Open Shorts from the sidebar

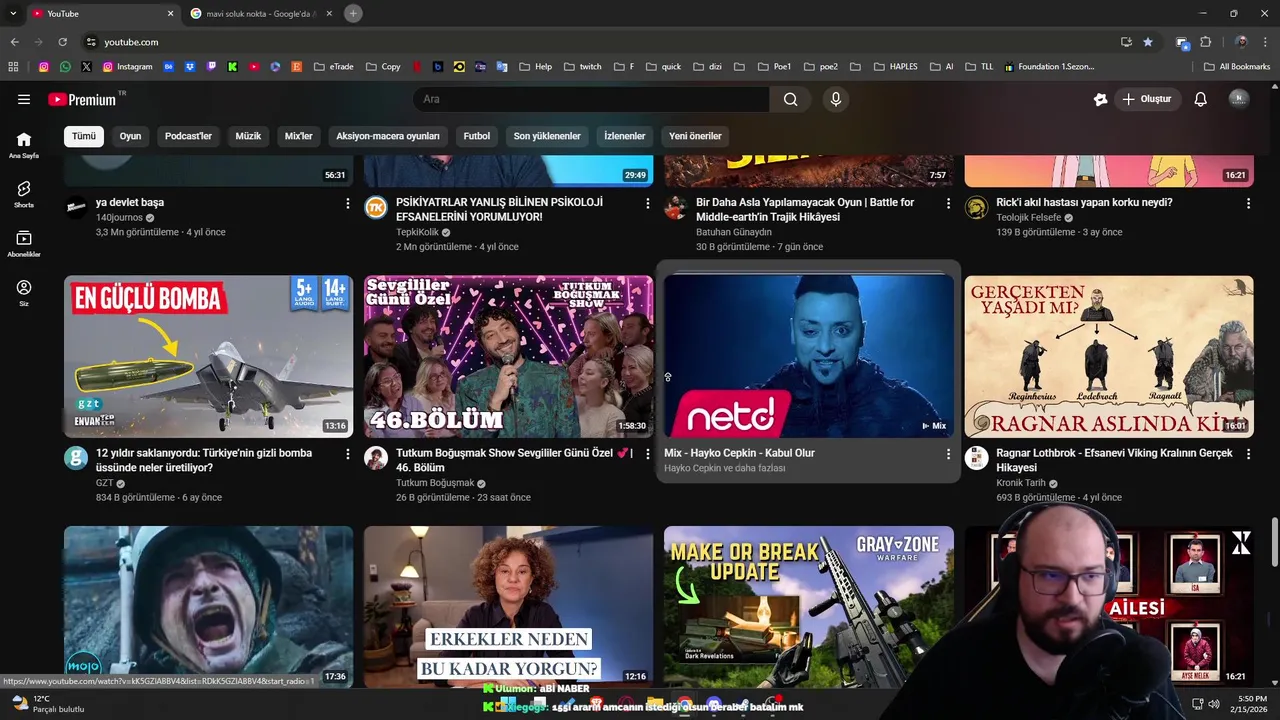point(24,194)
